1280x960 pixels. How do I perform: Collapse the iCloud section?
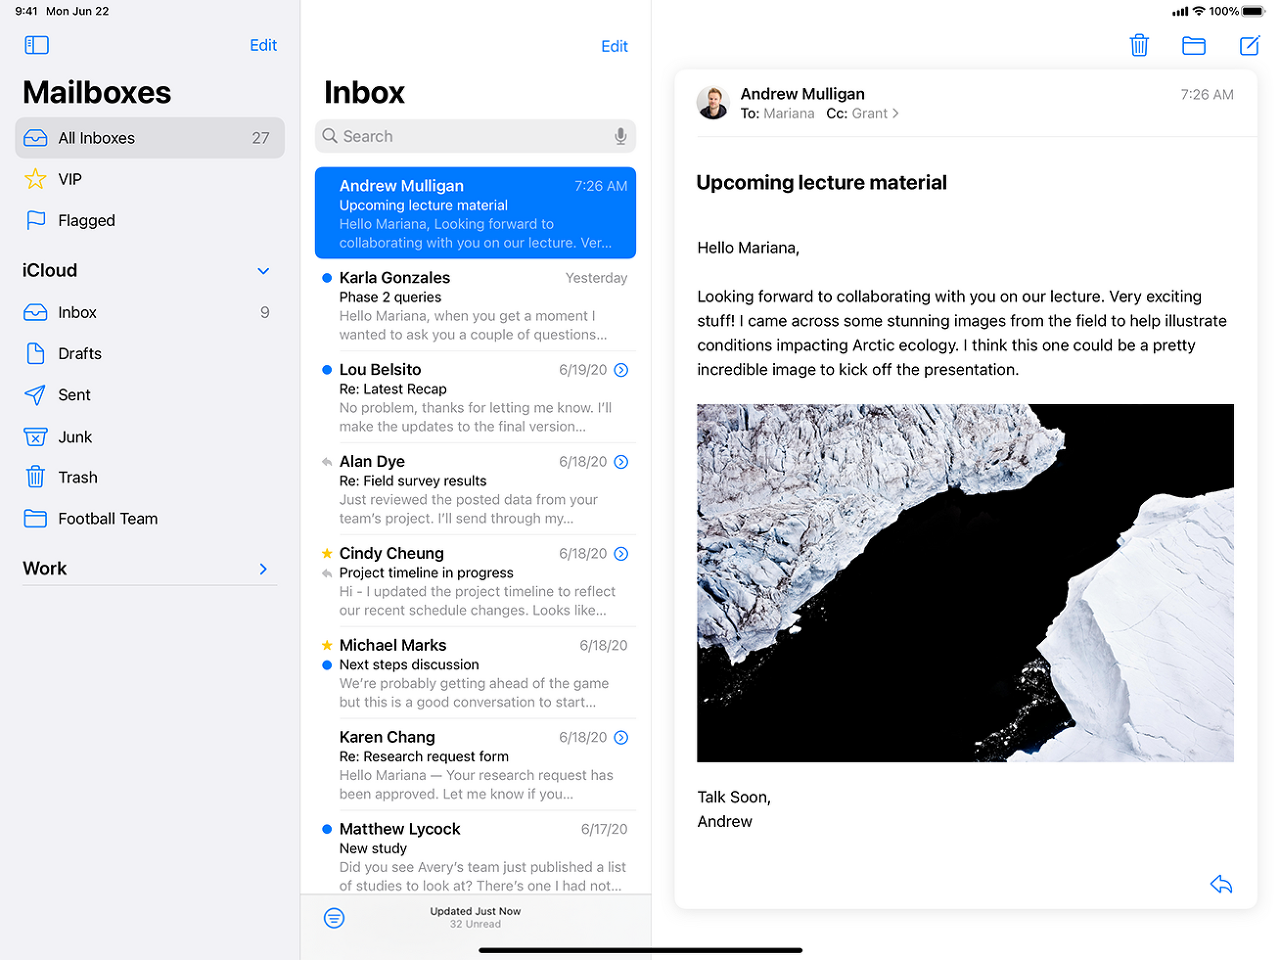point(263,271)
